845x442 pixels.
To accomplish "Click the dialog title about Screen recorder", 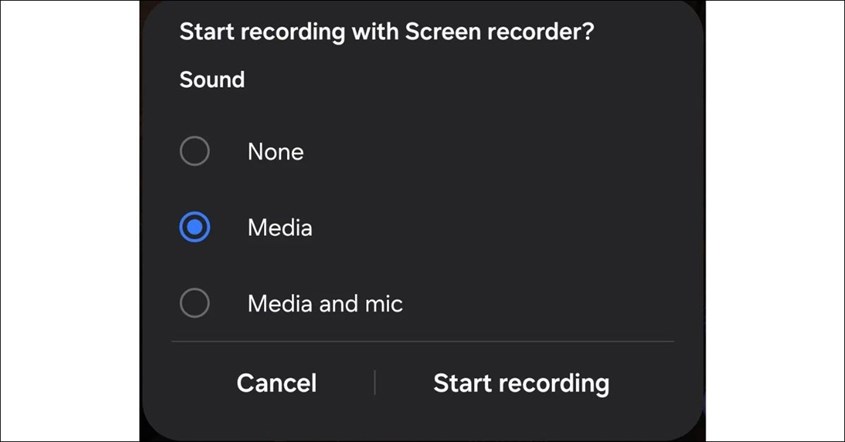I will point(386,31).
